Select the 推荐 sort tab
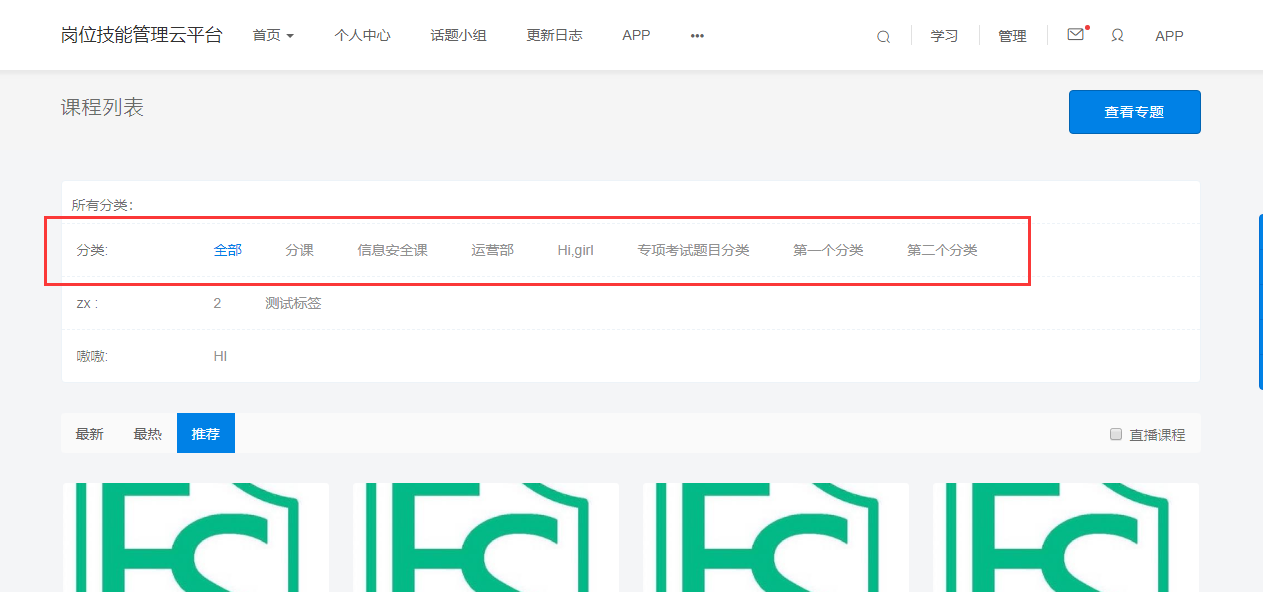The height and width of the screenshot is (592, 1263). (206, 433)
